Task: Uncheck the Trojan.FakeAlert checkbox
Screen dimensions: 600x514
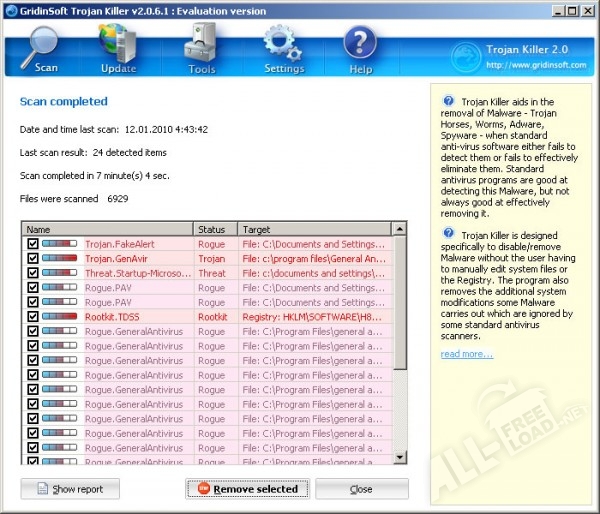Action: tap(33, 244)
